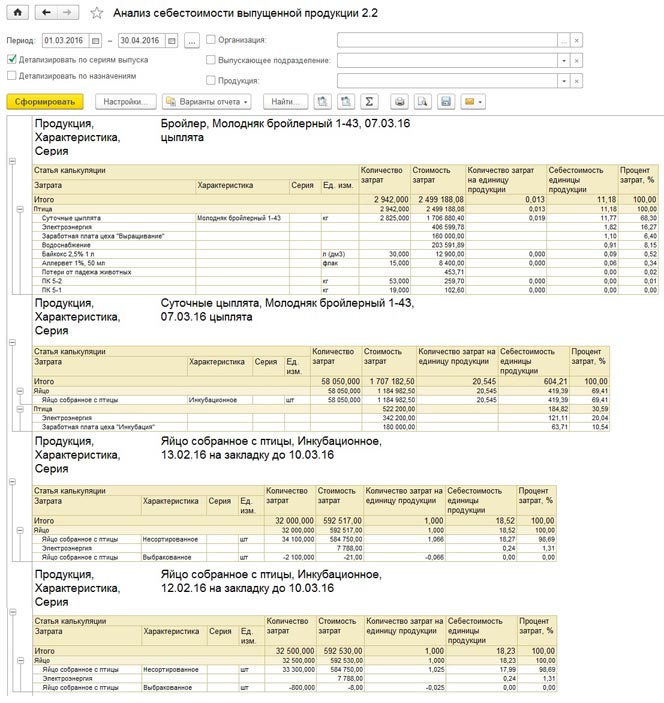Navigate back with the left arrow
This screenshot has width=664, height=703.
point(46,12)
